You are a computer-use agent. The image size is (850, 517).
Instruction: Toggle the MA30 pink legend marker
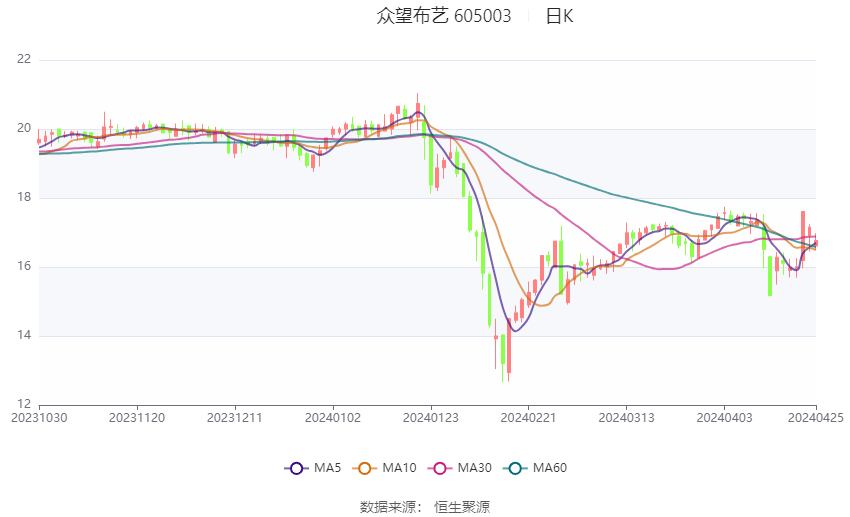click(440, 468)
